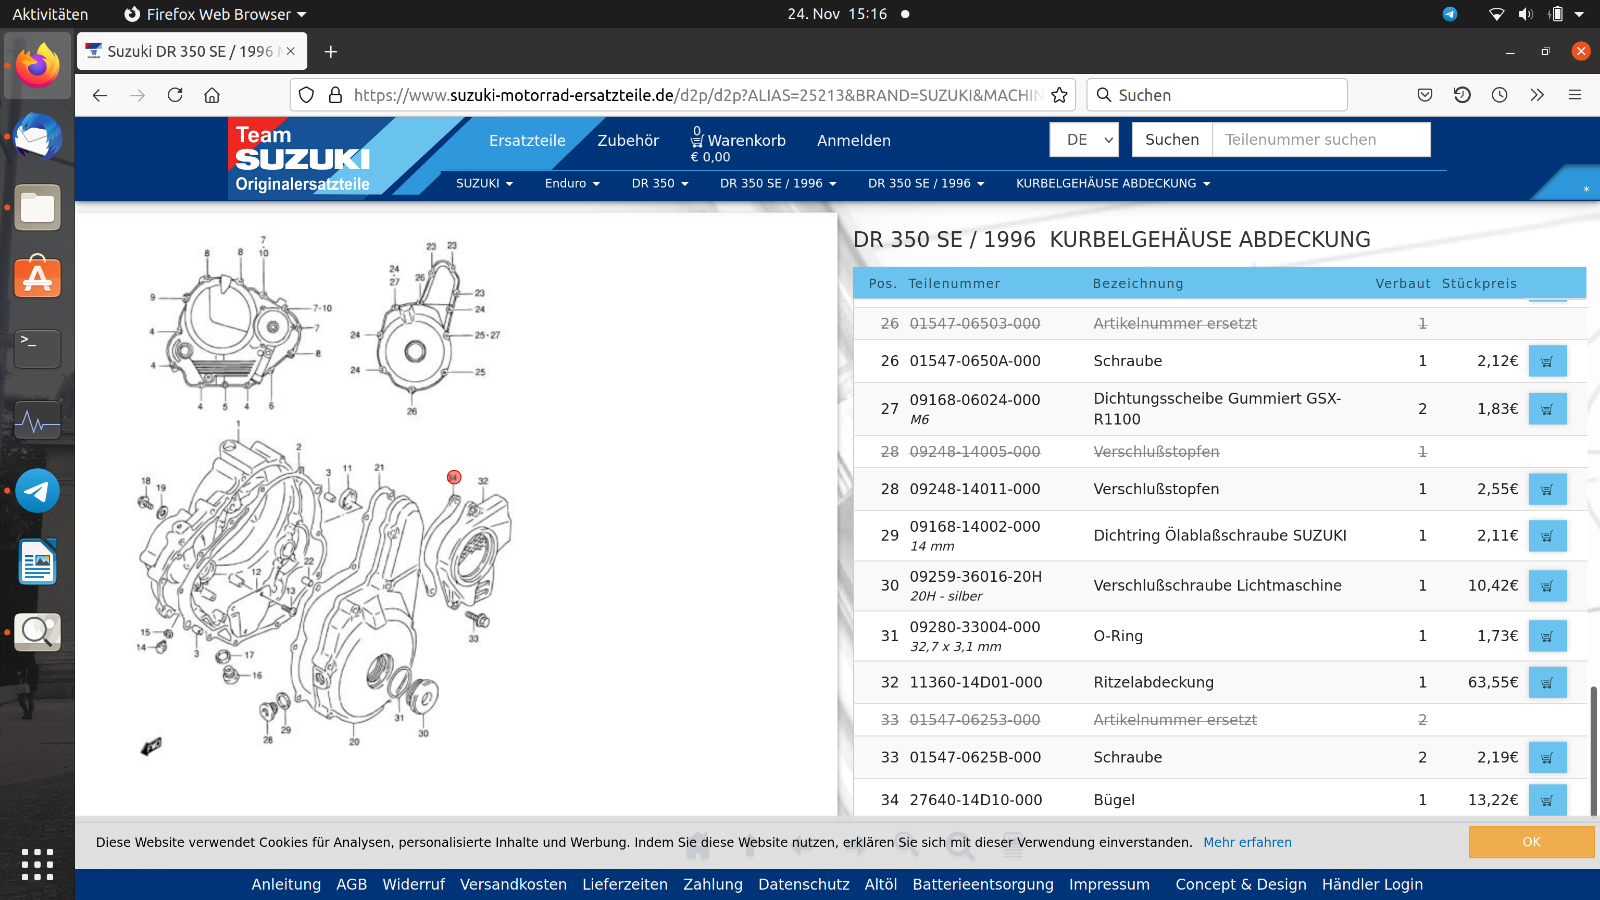Bookmark page with star icon
This screenshot has height=900, width=1600.
pyautogui.click(x=1060, y=95)
